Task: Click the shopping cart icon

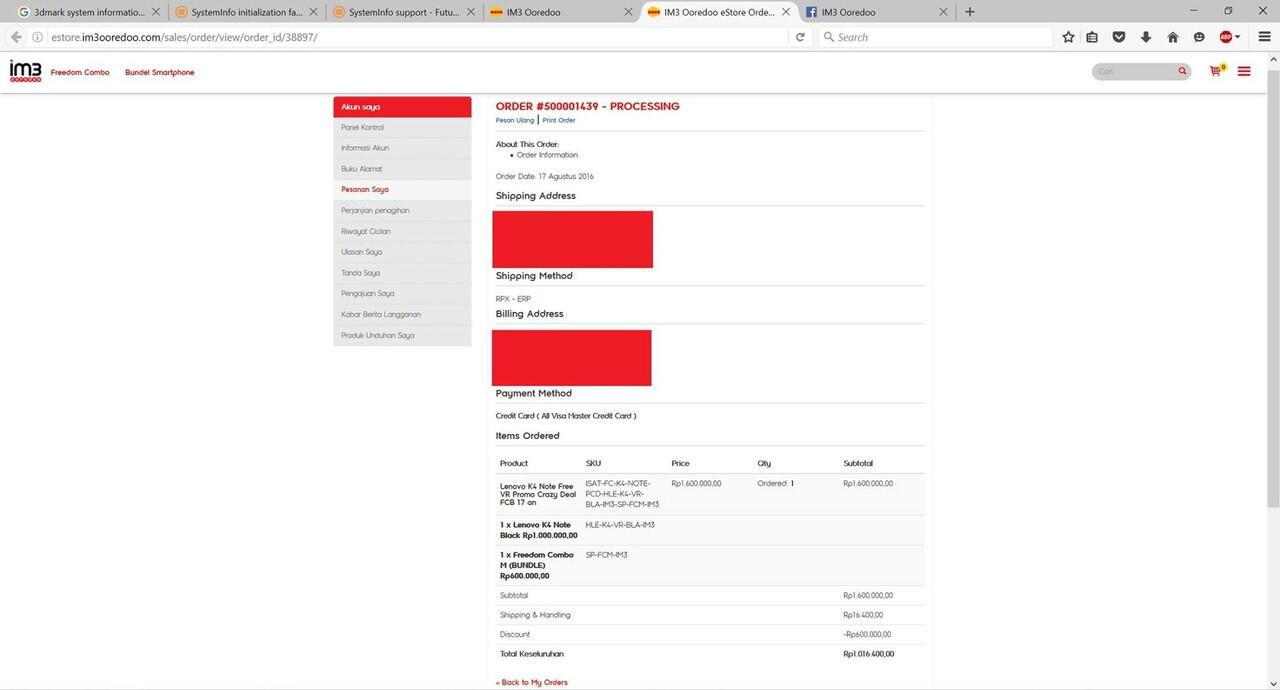Action: [x=1216, y=71]
